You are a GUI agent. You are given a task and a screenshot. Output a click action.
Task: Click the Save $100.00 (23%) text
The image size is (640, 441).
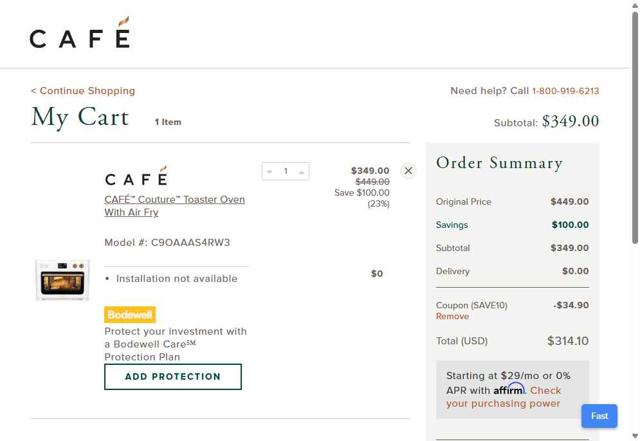point(362,198)
